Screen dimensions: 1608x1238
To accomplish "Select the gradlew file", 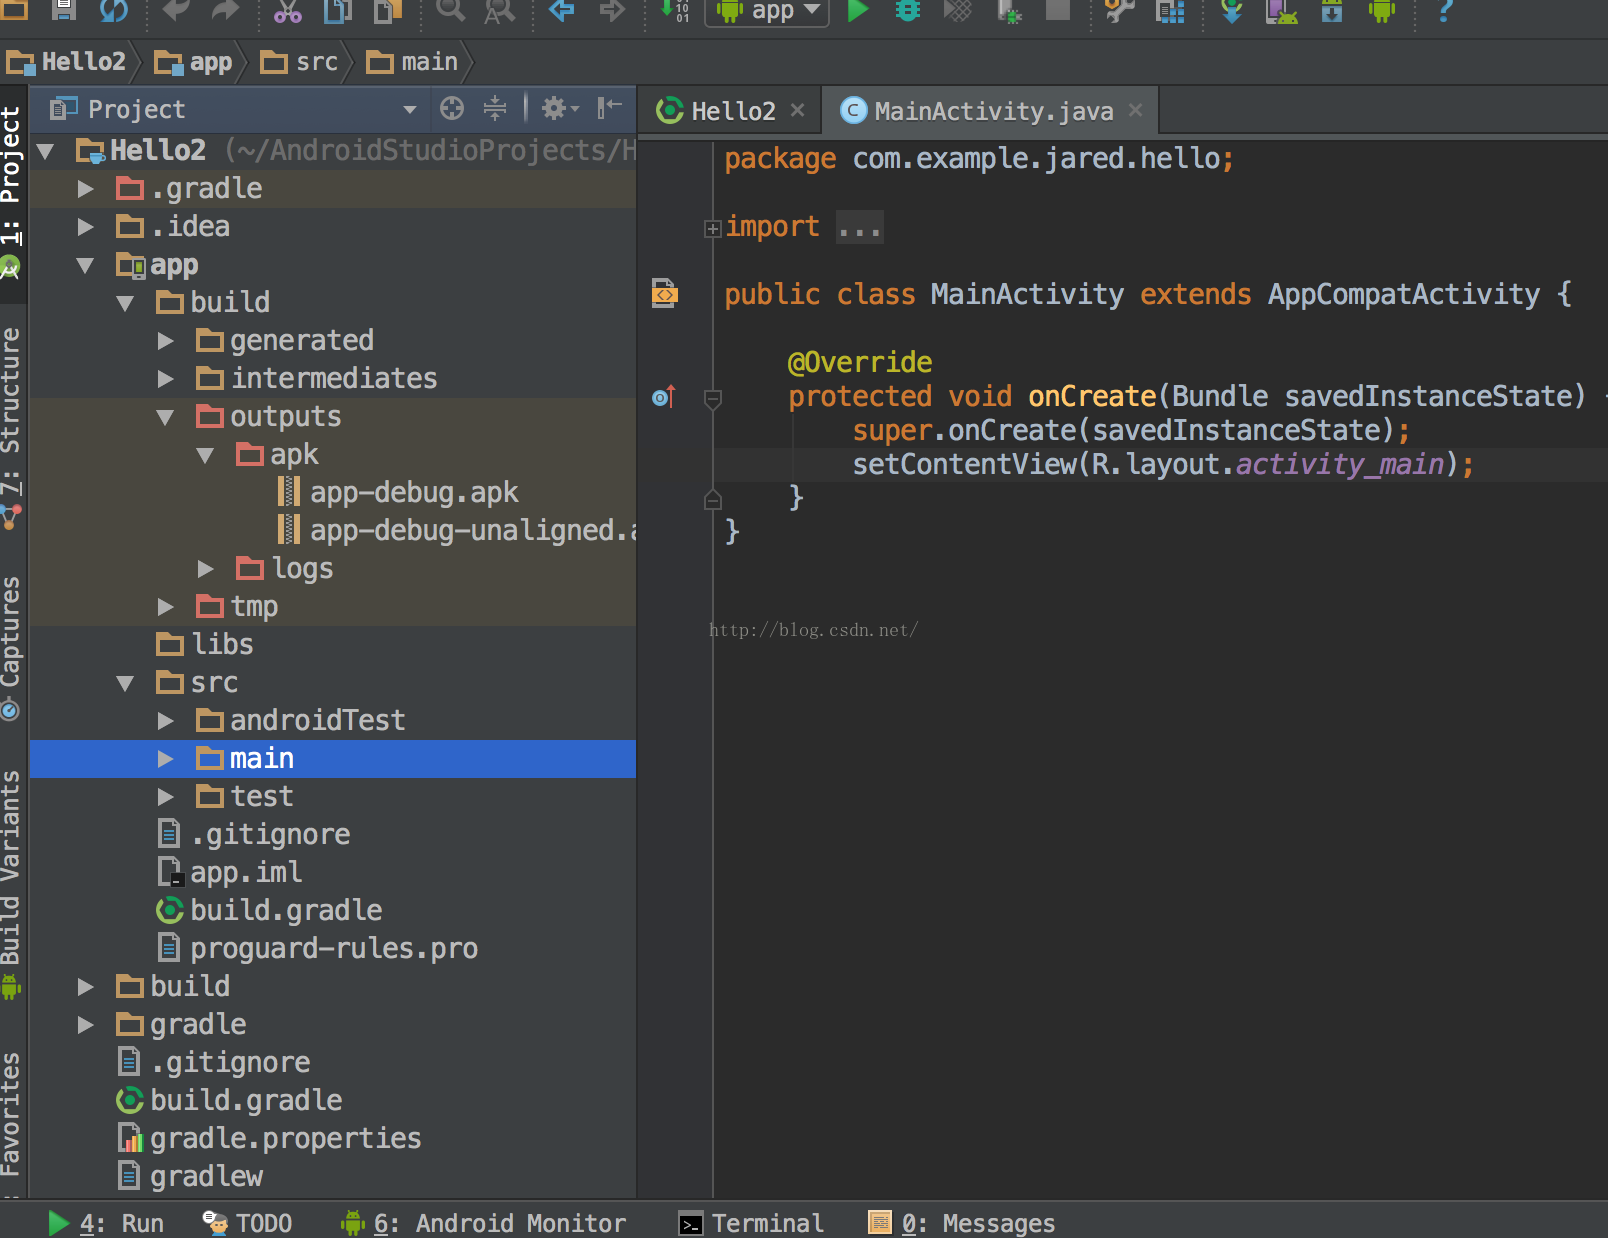I will pos(190,1177).
